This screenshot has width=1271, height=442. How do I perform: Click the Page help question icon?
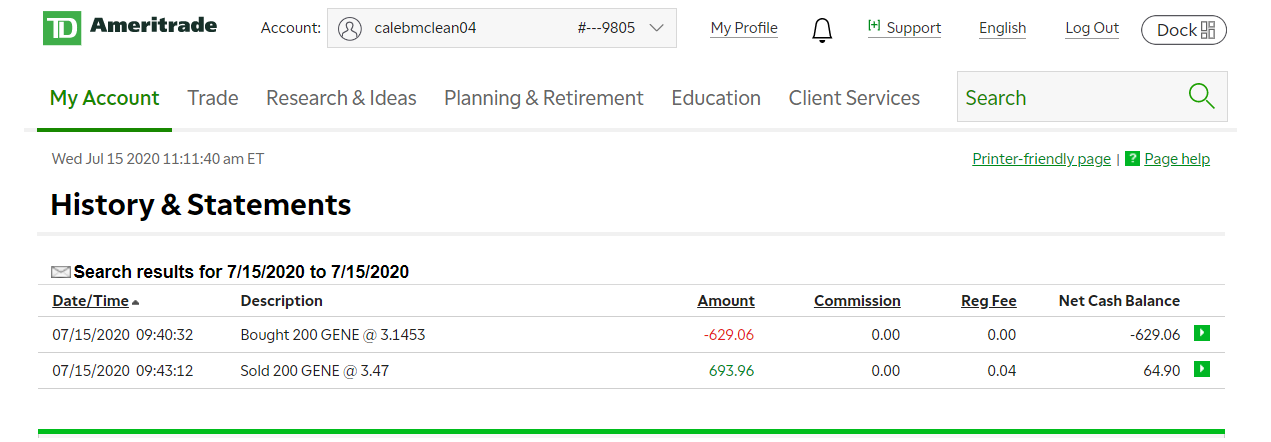point(1132,159)
